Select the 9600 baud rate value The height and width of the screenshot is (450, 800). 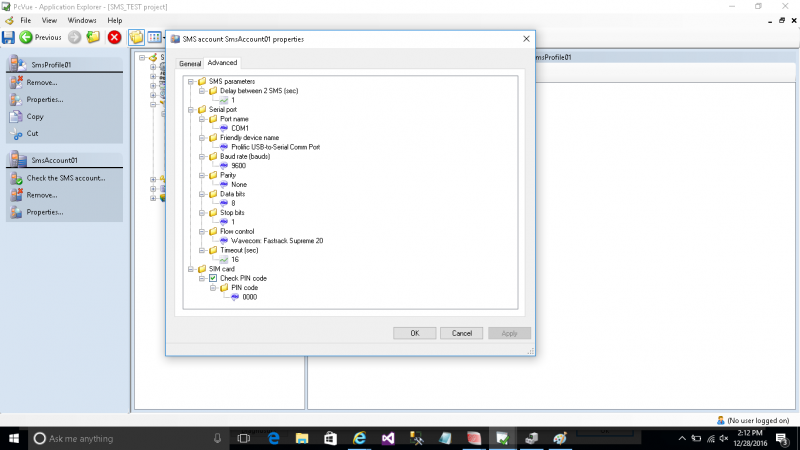click(x=238, y=166)
